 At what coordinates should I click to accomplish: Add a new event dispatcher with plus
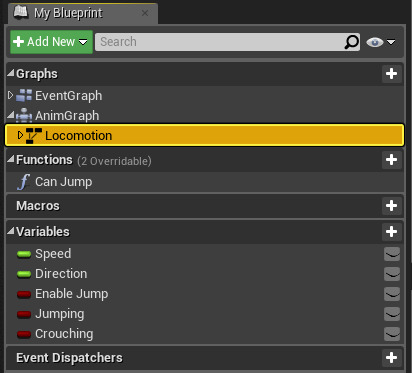[391, 358]
